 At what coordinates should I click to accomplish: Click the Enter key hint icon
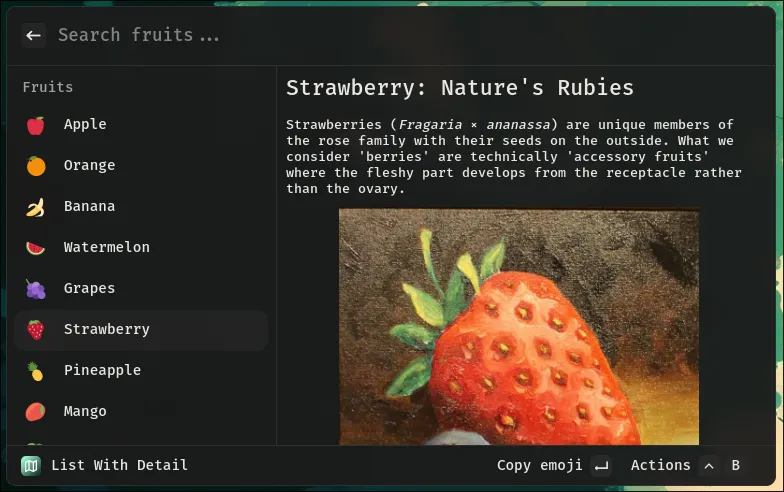coord(601,465)
